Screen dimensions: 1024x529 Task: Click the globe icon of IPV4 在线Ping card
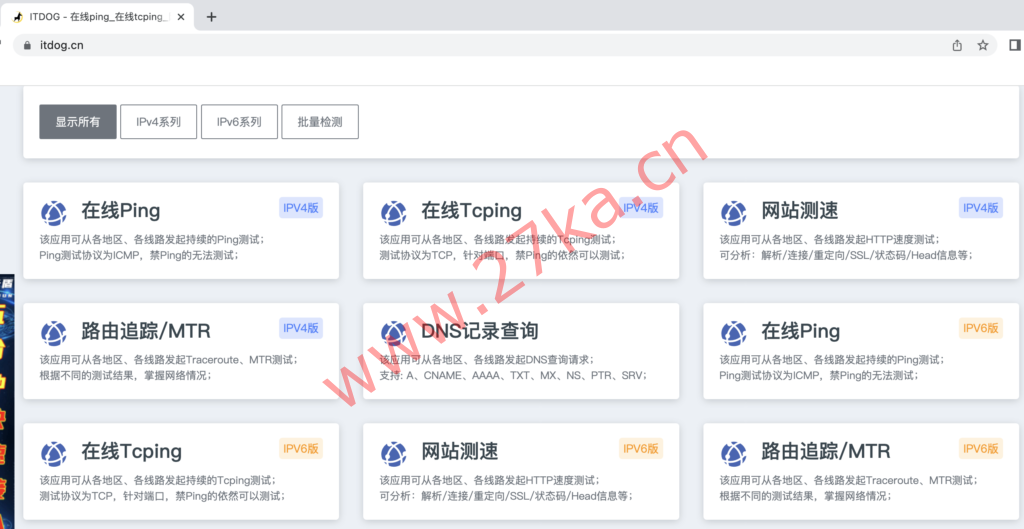54,214
